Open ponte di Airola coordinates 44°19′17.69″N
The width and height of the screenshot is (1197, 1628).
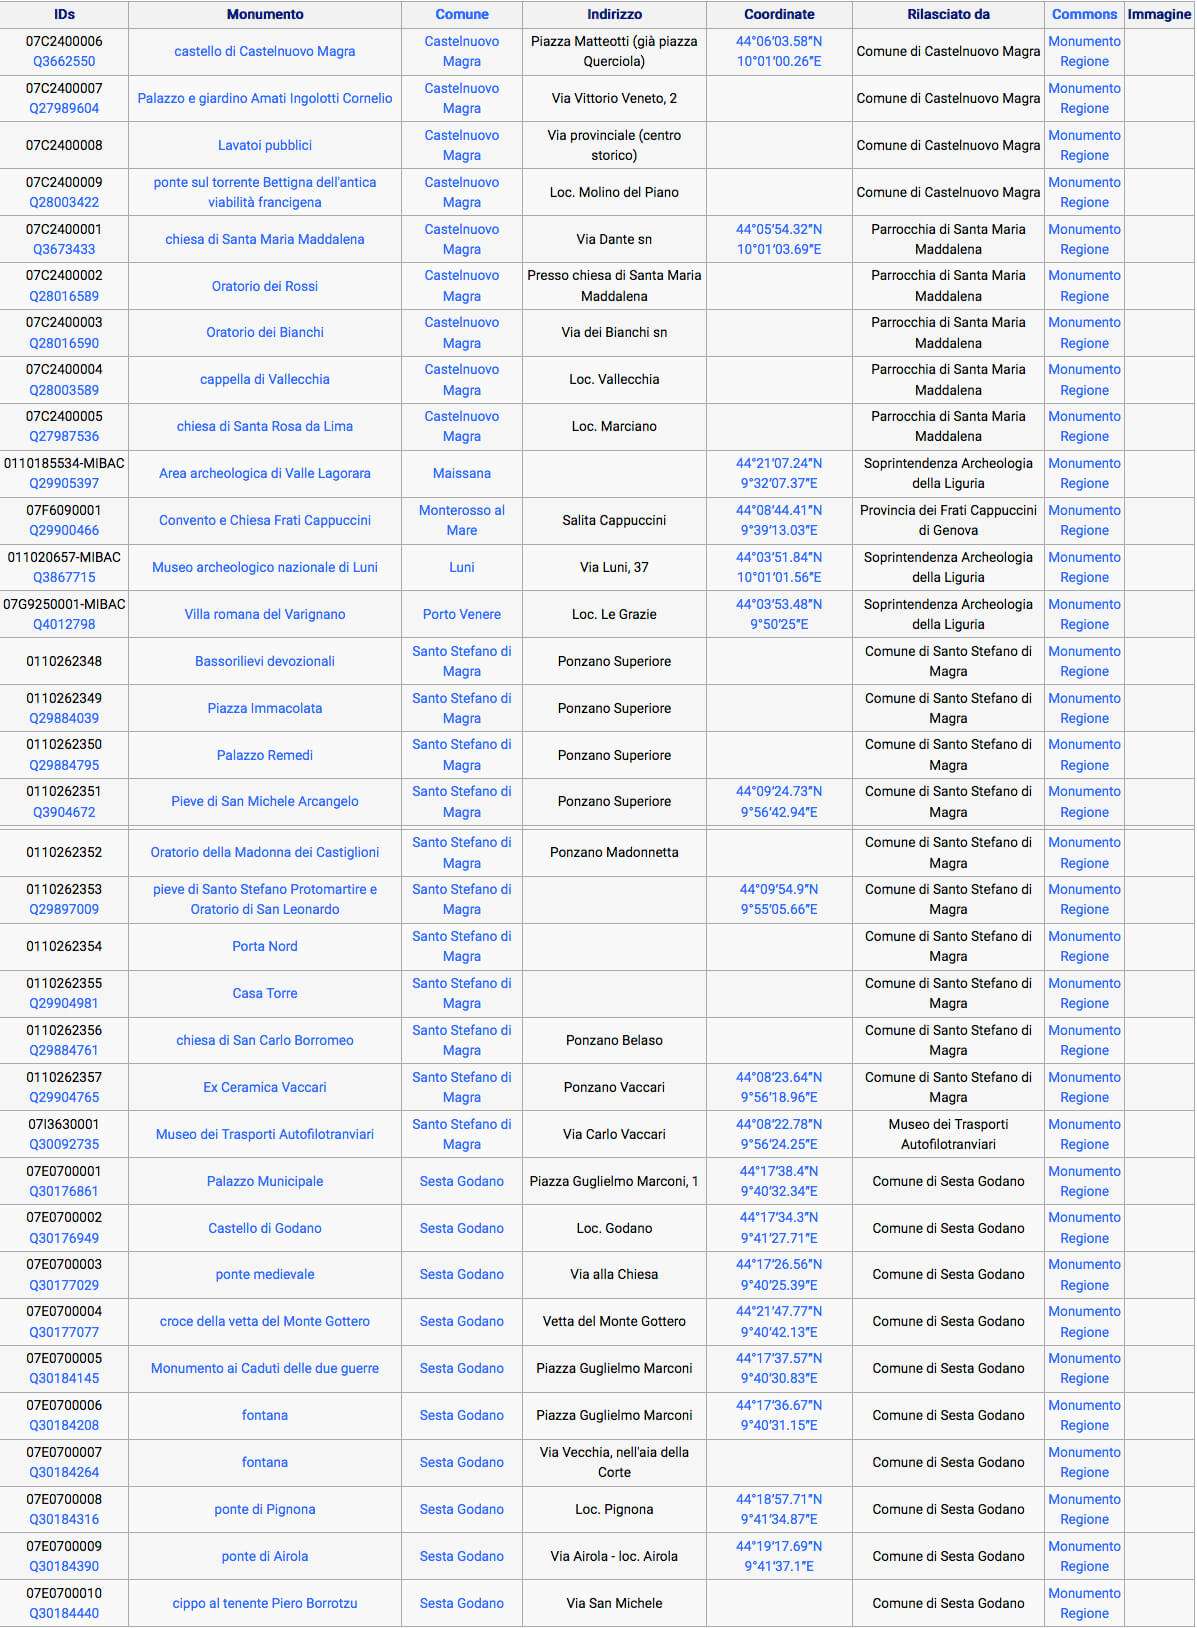[x=779, y=1556]
